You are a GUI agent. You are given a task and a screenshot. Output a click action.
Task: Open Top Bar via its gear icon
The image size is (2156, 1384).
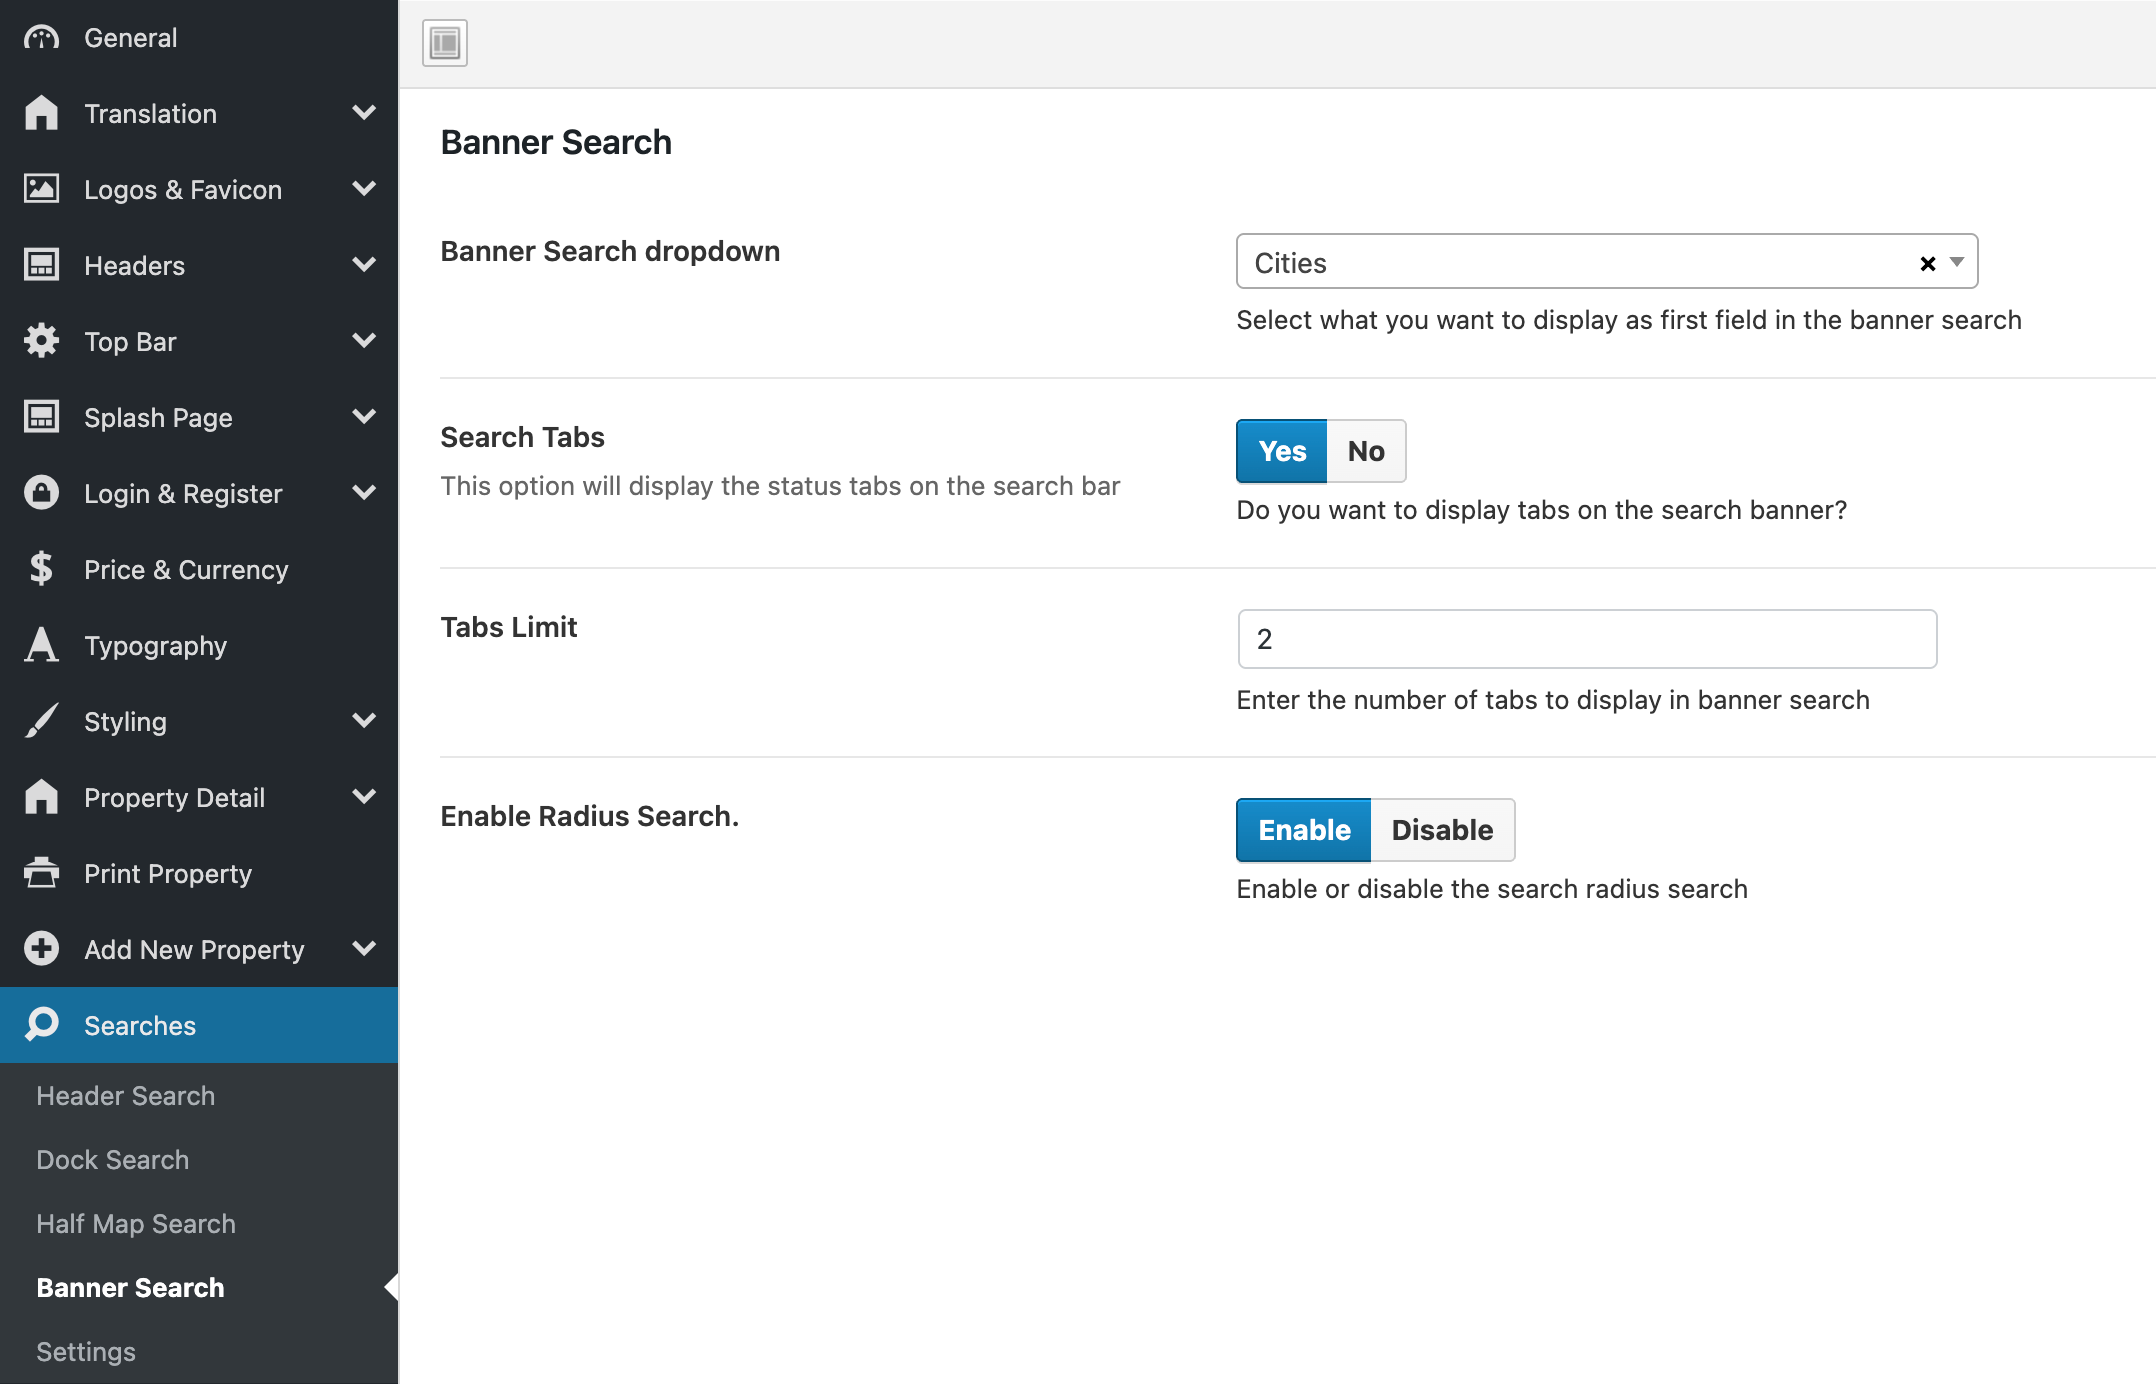(41, 341)
